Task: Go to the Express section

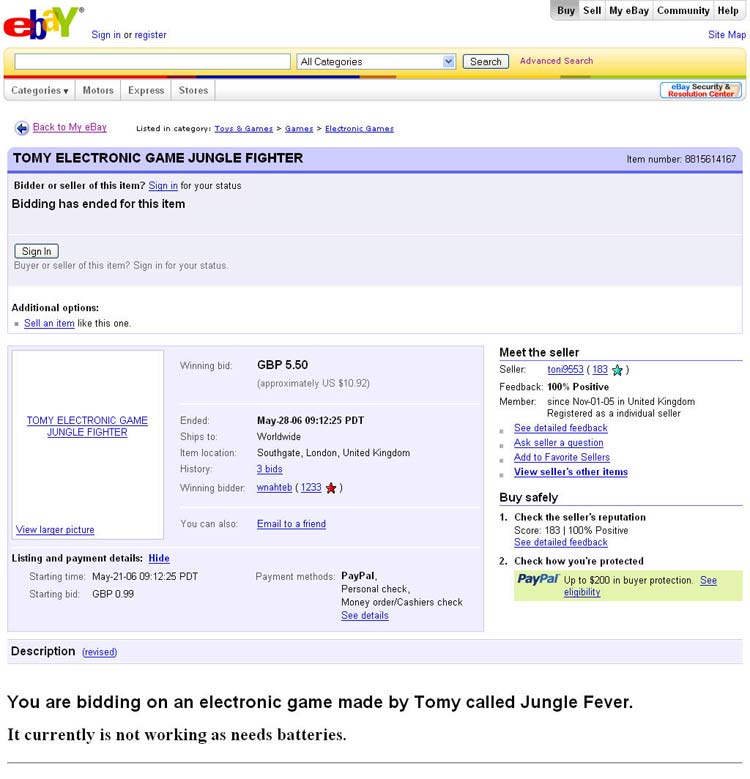Action: coord(146,90)
